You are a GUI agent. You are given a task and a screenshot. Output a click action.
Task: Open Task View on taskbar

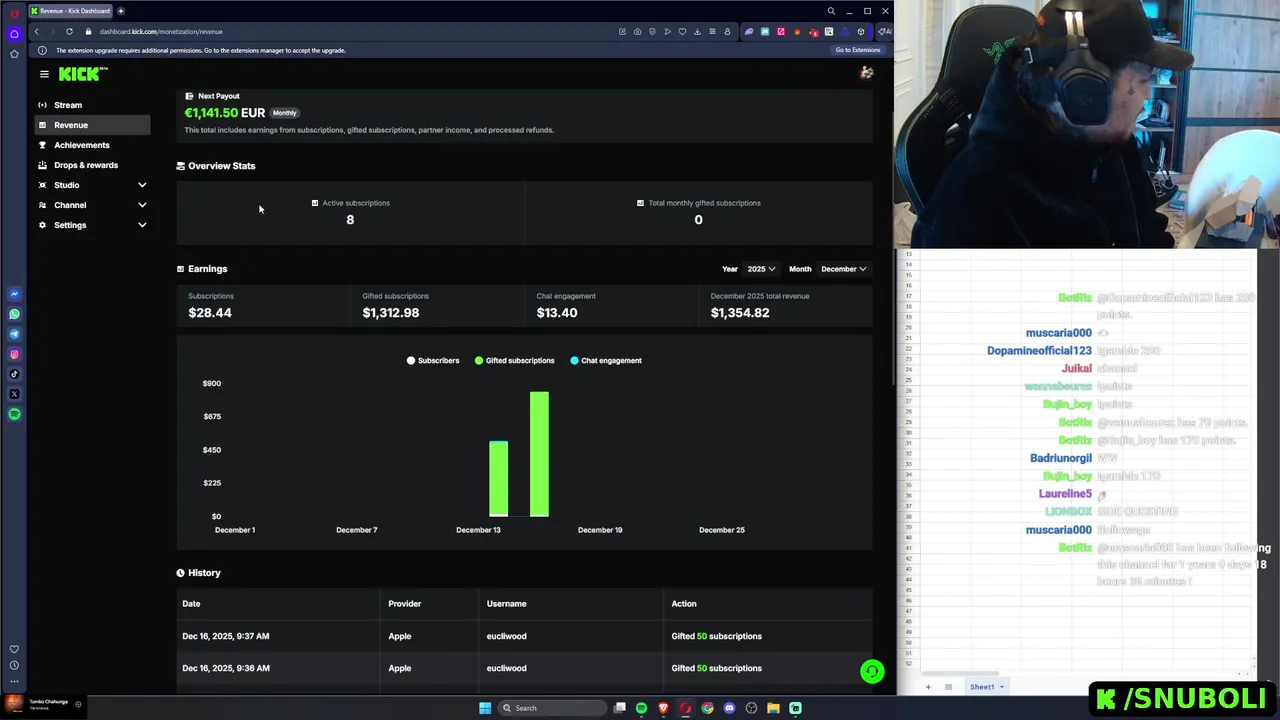point(620,708)
